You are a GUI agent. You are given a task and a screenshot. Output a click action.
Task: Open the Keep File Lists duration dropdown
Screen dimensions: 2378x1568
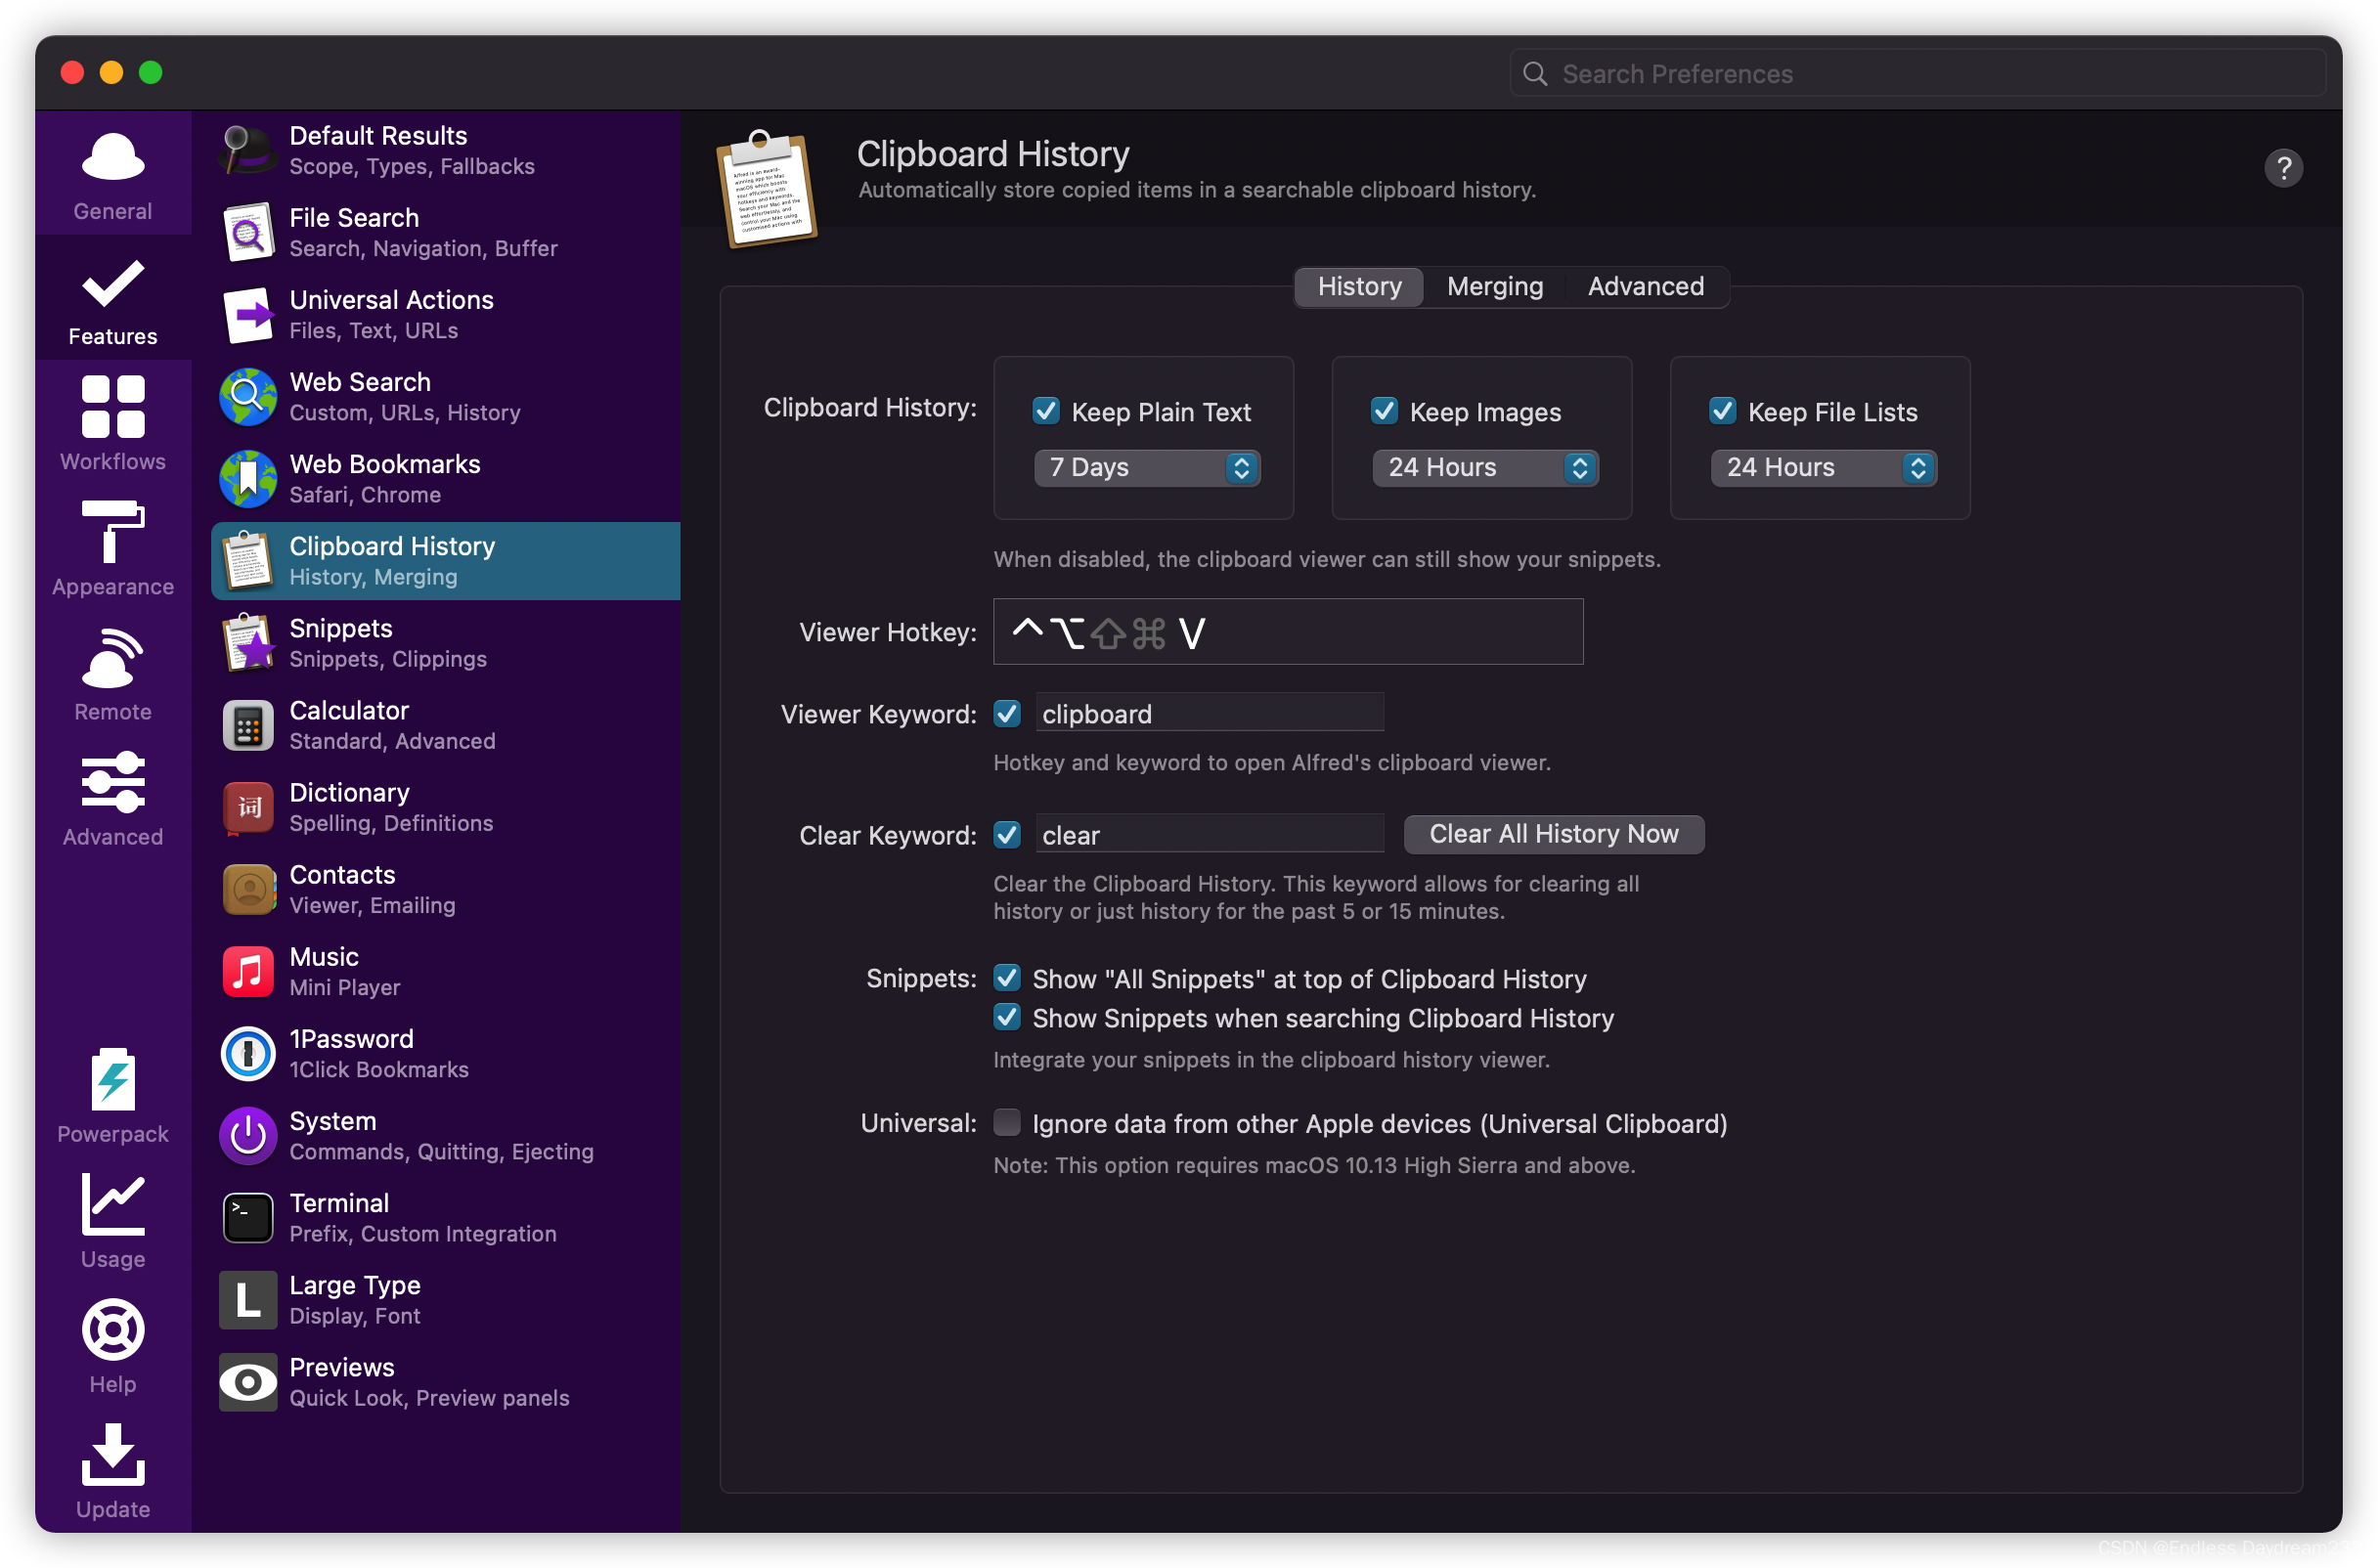pyautogui.click(x=1822, y=467)
